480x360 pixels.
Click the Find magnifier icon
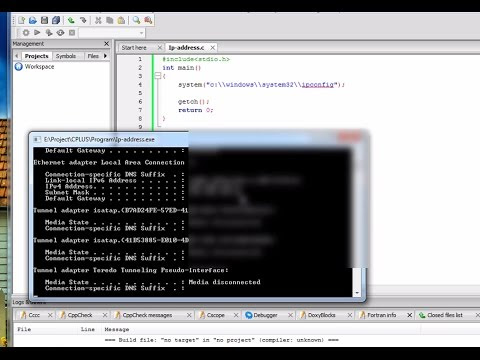pyautogui.click(x=136, y=20)
